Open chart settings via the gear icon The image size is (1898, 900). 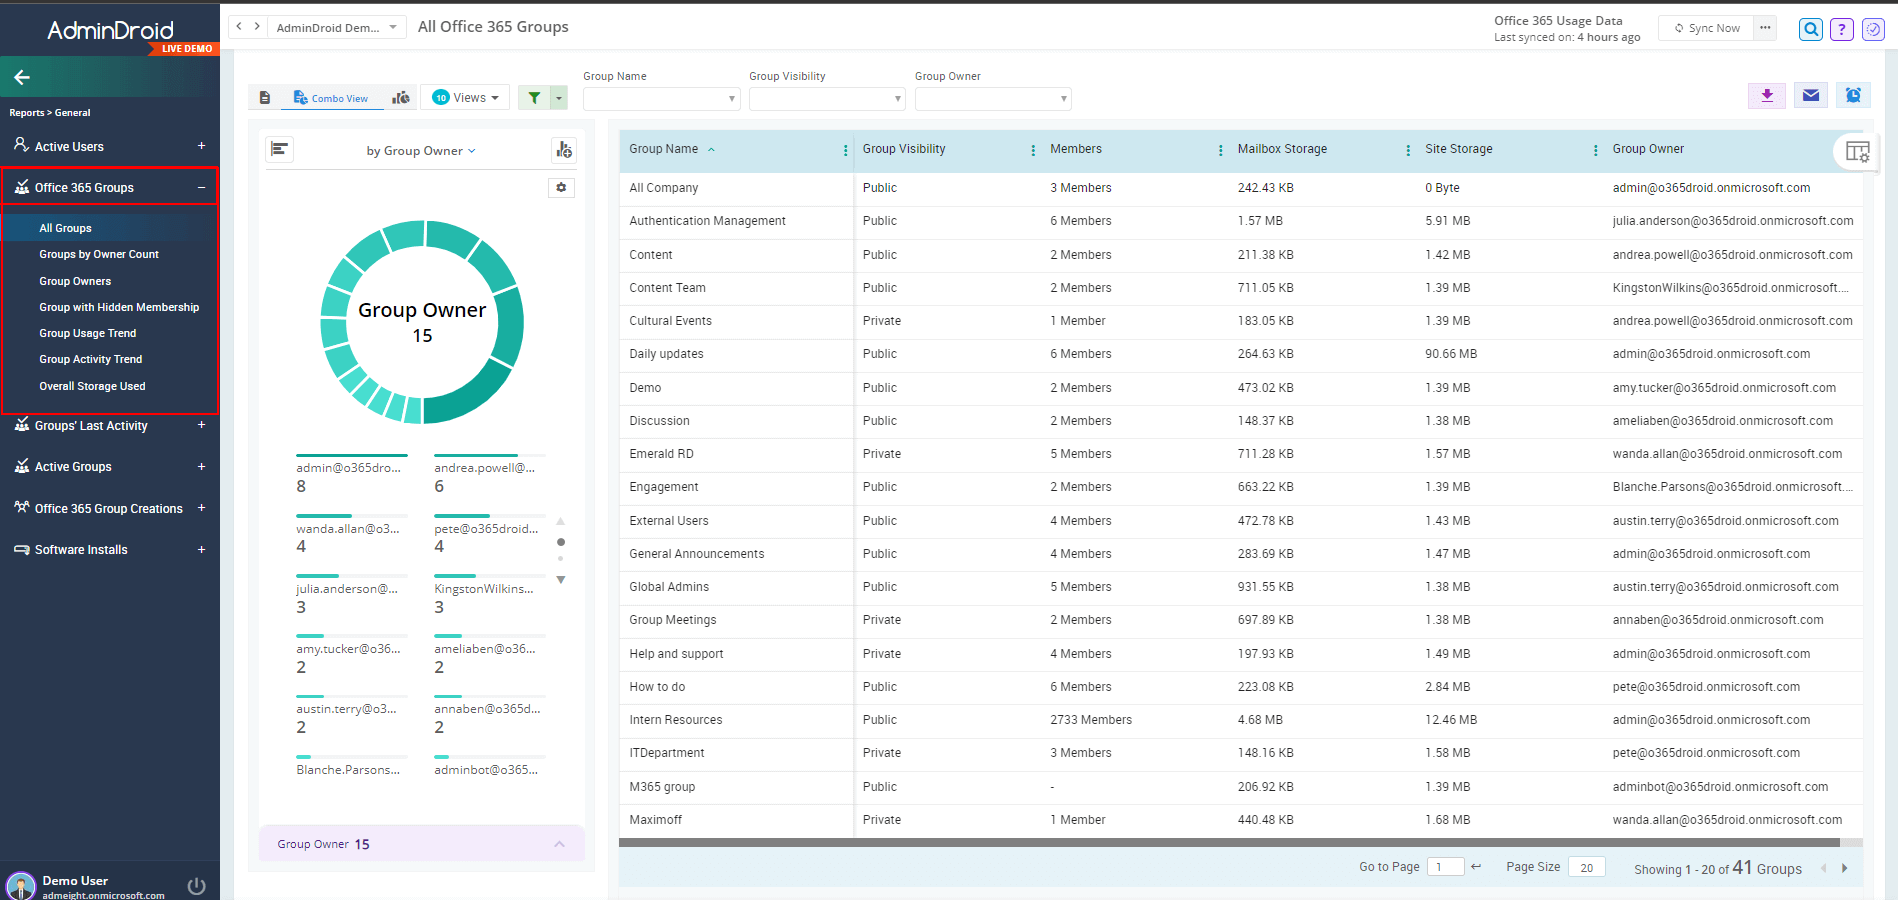(561, 187)
